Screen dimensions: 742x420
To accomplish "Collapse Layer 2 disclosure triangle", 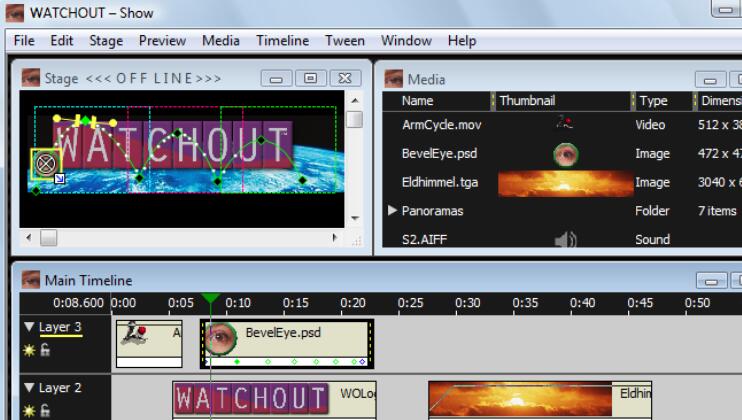I will (x=29, y=387).
